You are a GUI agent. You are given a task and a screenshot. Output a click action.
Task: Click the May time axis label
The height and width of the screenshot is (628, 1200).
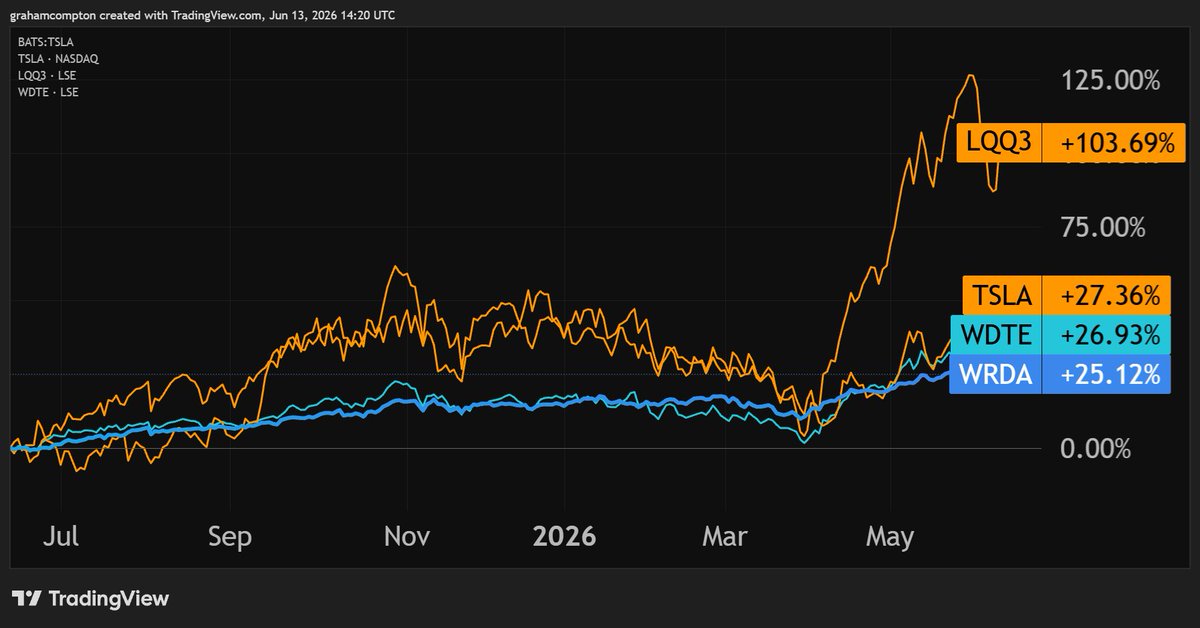(890, 537)
